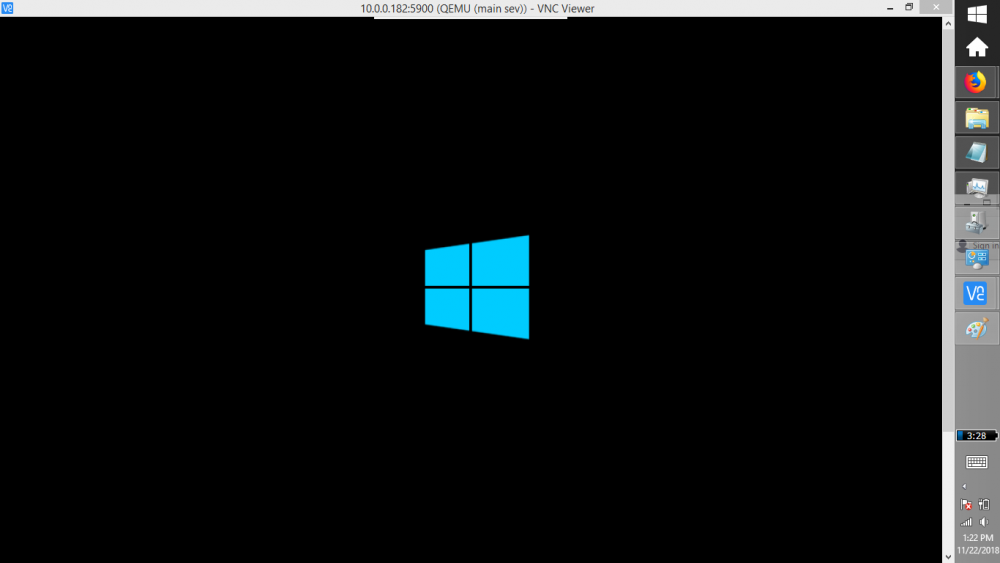Show hidden tray icons arrow
The height and width of the screenshot is (563, 1000).
coord(964,486)
